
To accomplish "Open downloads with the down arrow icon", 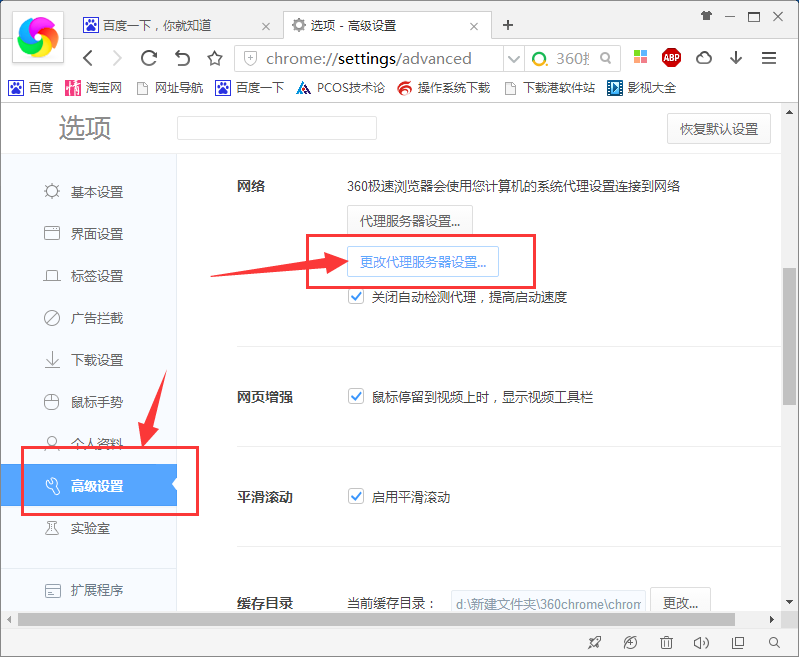I will pyautogui.click(x=736, y=58).
